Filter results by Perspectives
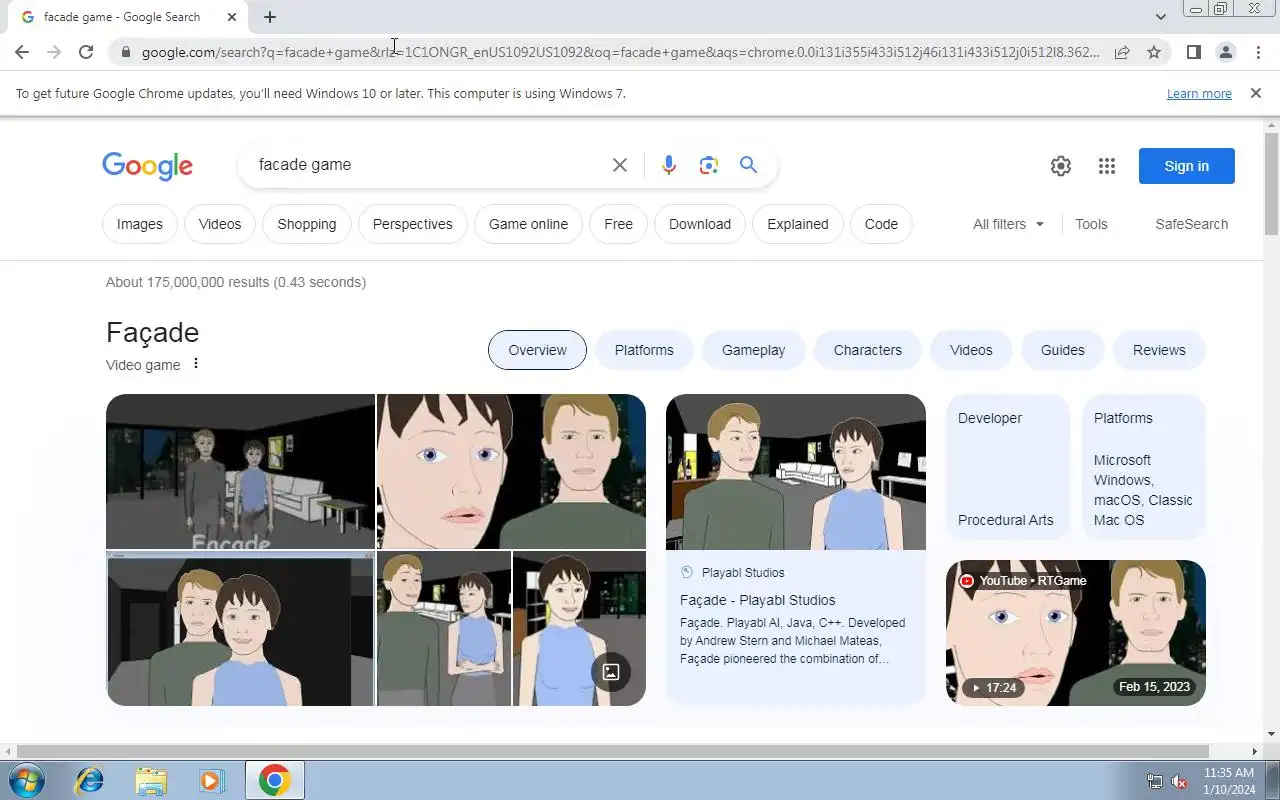The width and height of the screenshot is (1280, 800). [x=413, y=224]
